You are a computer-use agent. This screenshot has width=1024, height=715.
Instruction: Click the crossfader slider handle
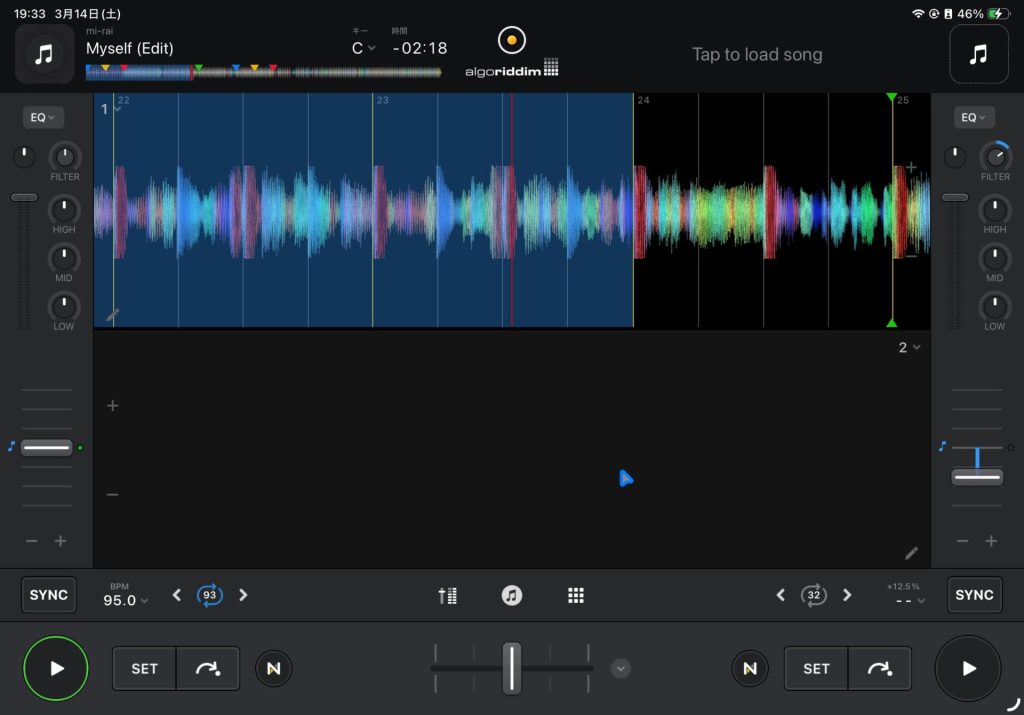(512, 668)
